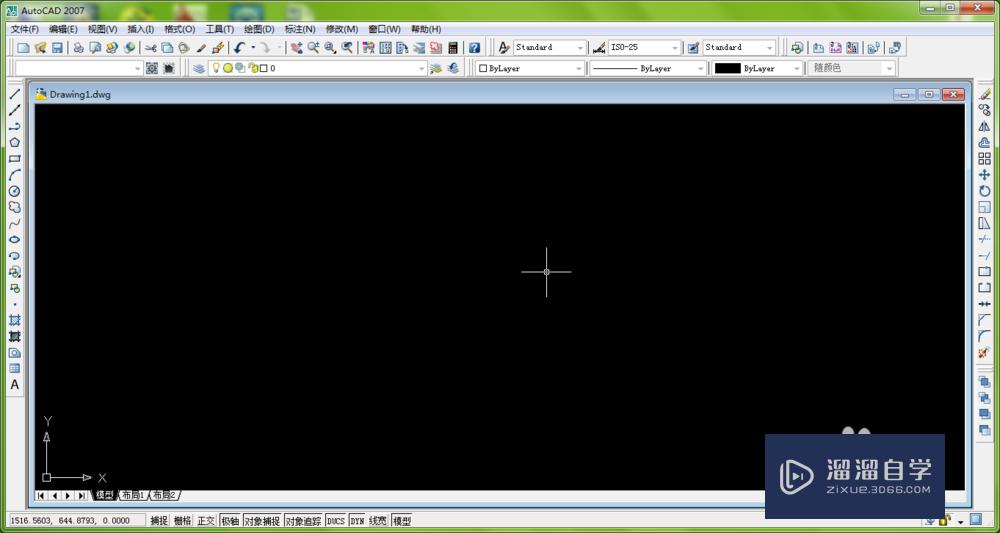1000x533 pixels.
Task: Select the Rotate tool
Action: (985, 191)
